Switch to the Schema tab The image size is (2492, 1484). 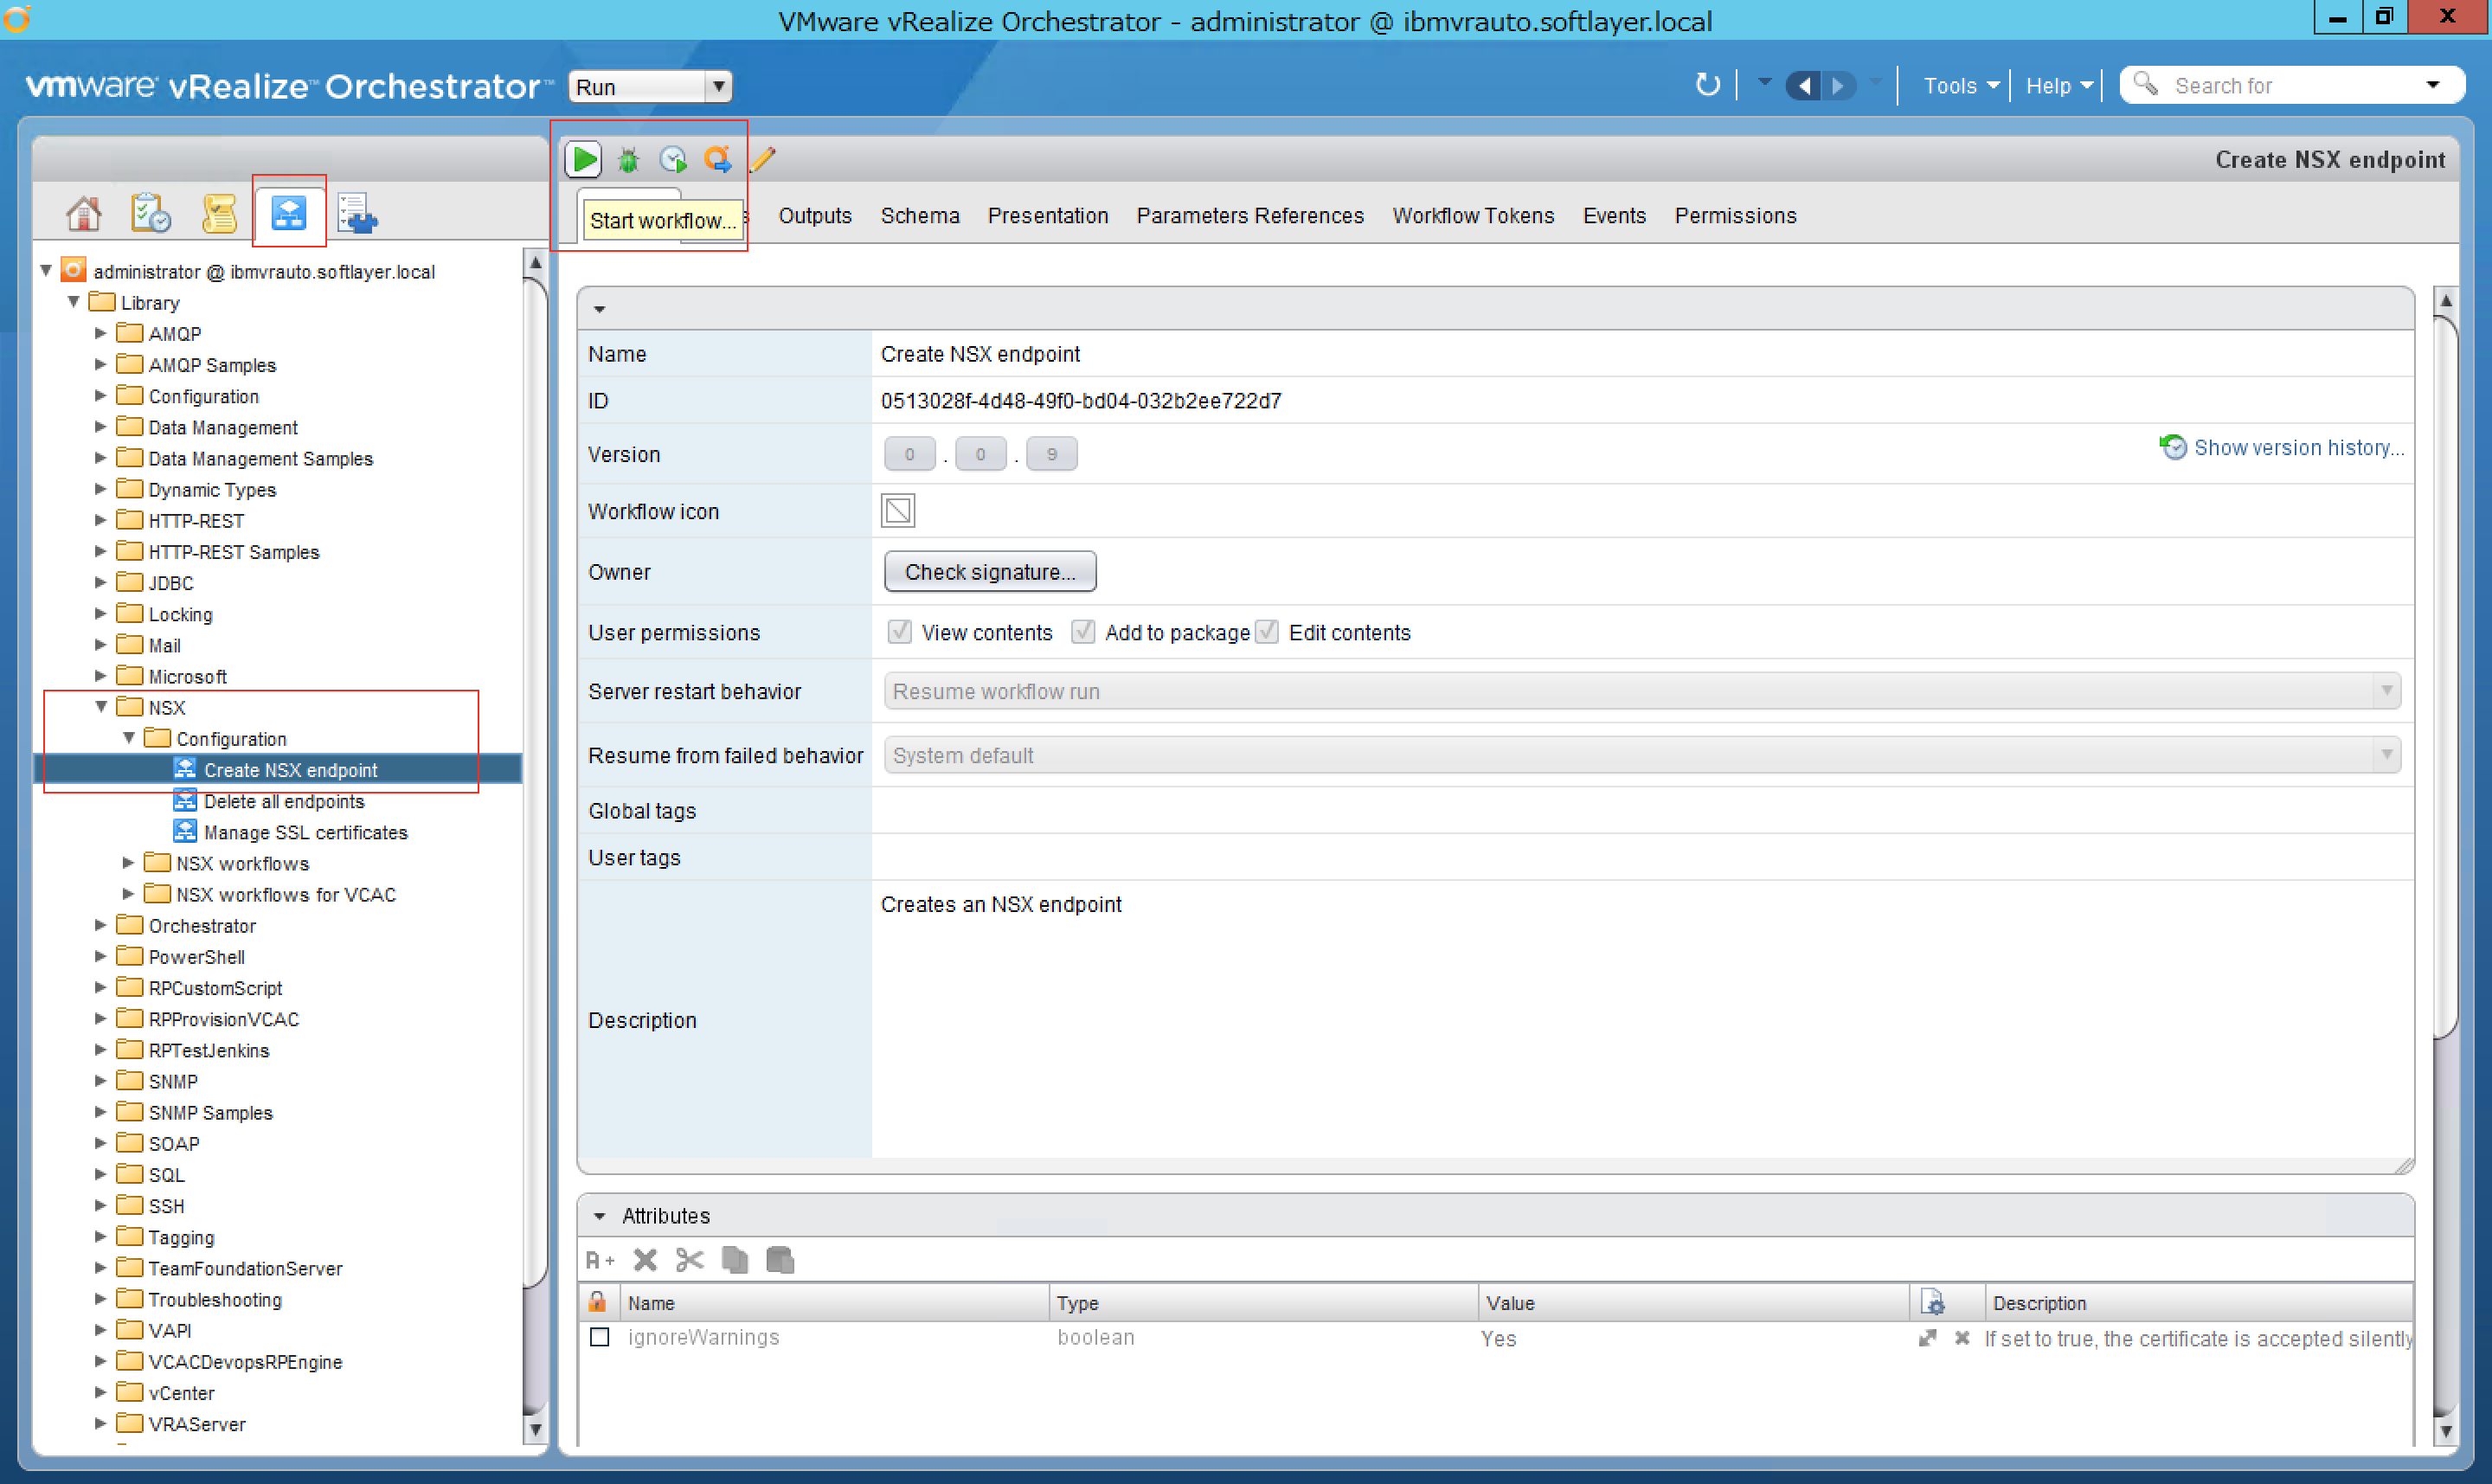(x=919, y=216)
